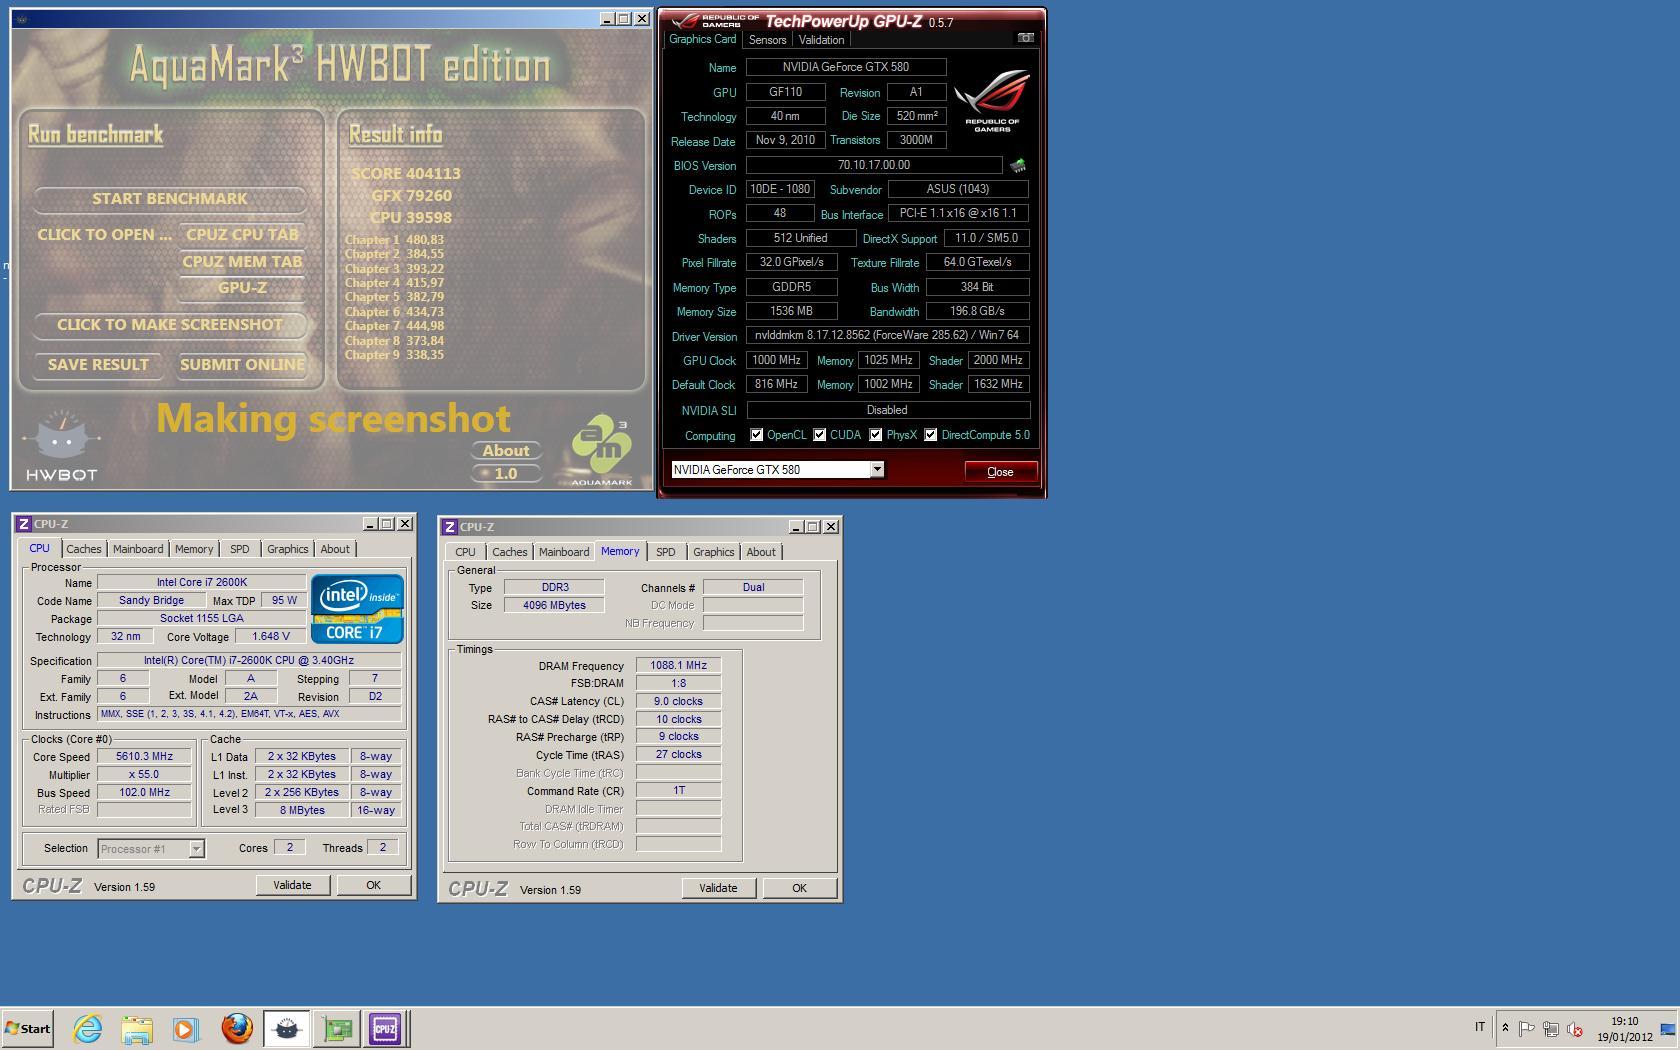Screen dimensions: 1680x1050
Task: Click OK in CPU-Z CPU window
Action: coord(373,885)
